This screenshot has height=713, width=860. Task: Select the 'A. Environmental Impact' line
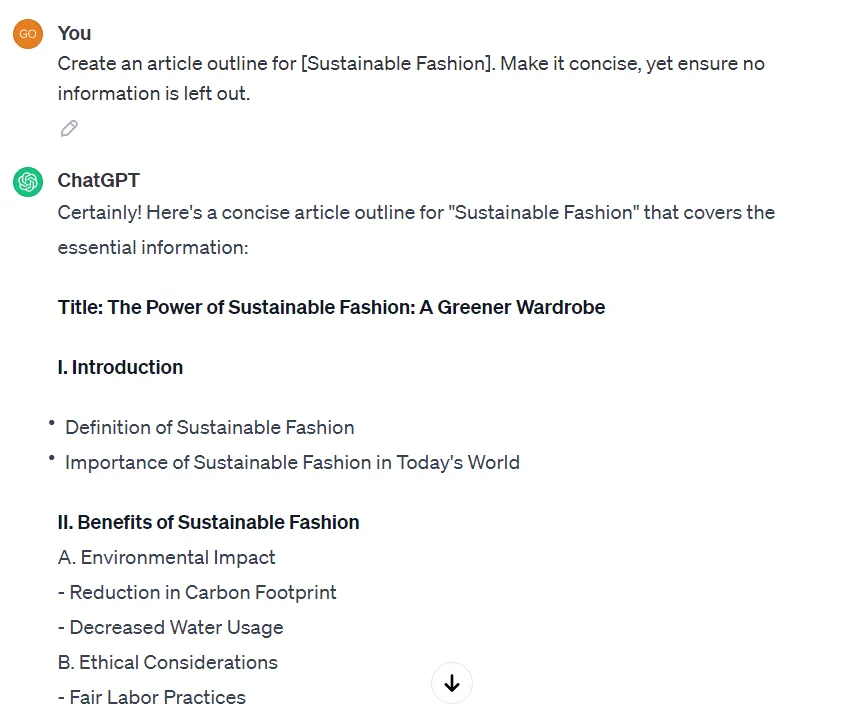pyautogui.click(x=167, y=557)
